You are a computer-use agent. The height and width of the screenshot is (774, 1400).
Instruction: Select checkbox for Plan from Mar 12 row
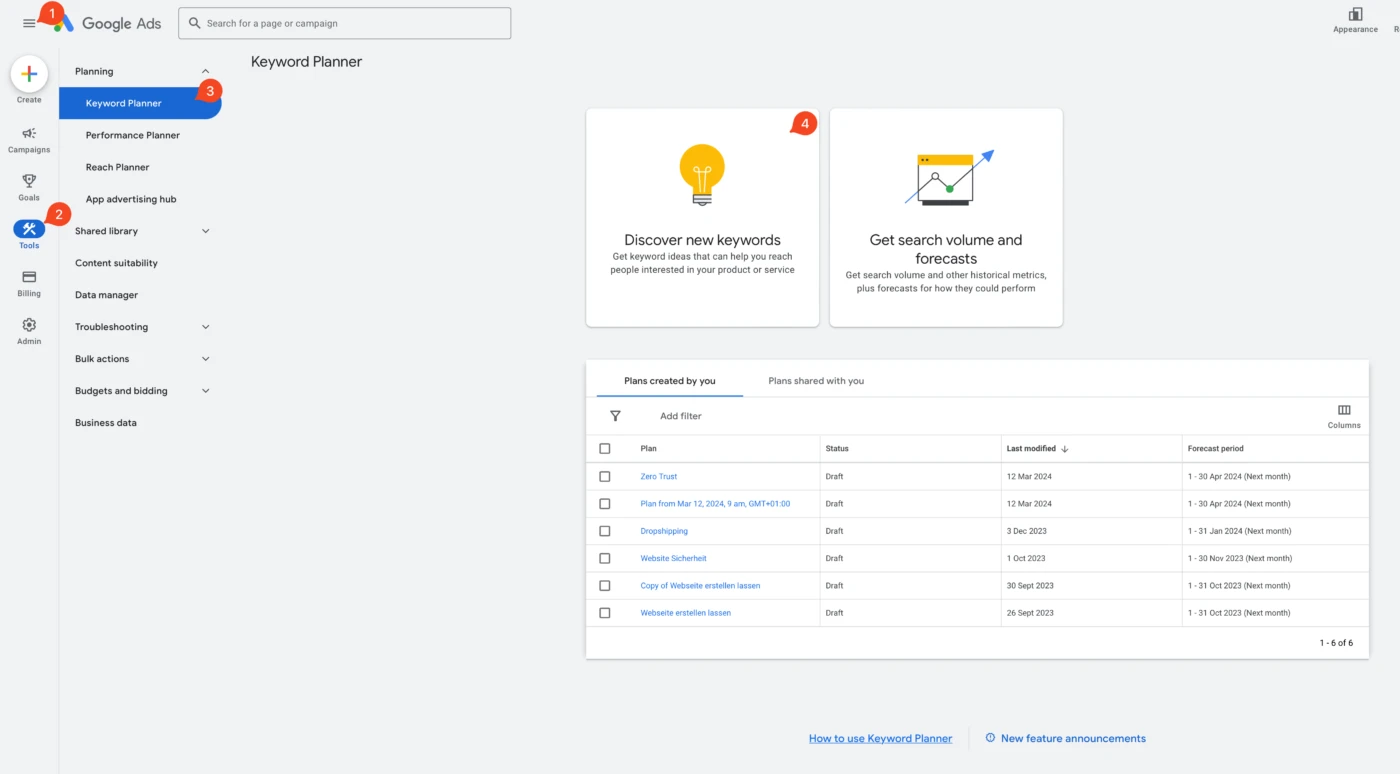(x=604, y=504)
